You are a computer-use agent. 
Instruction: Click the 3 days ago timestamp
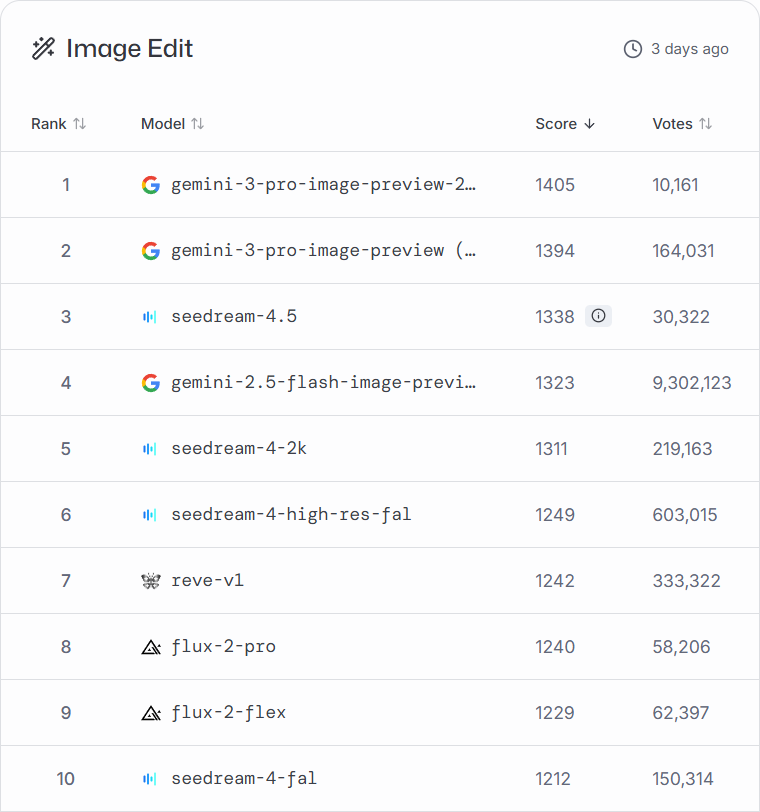[689, 49]
